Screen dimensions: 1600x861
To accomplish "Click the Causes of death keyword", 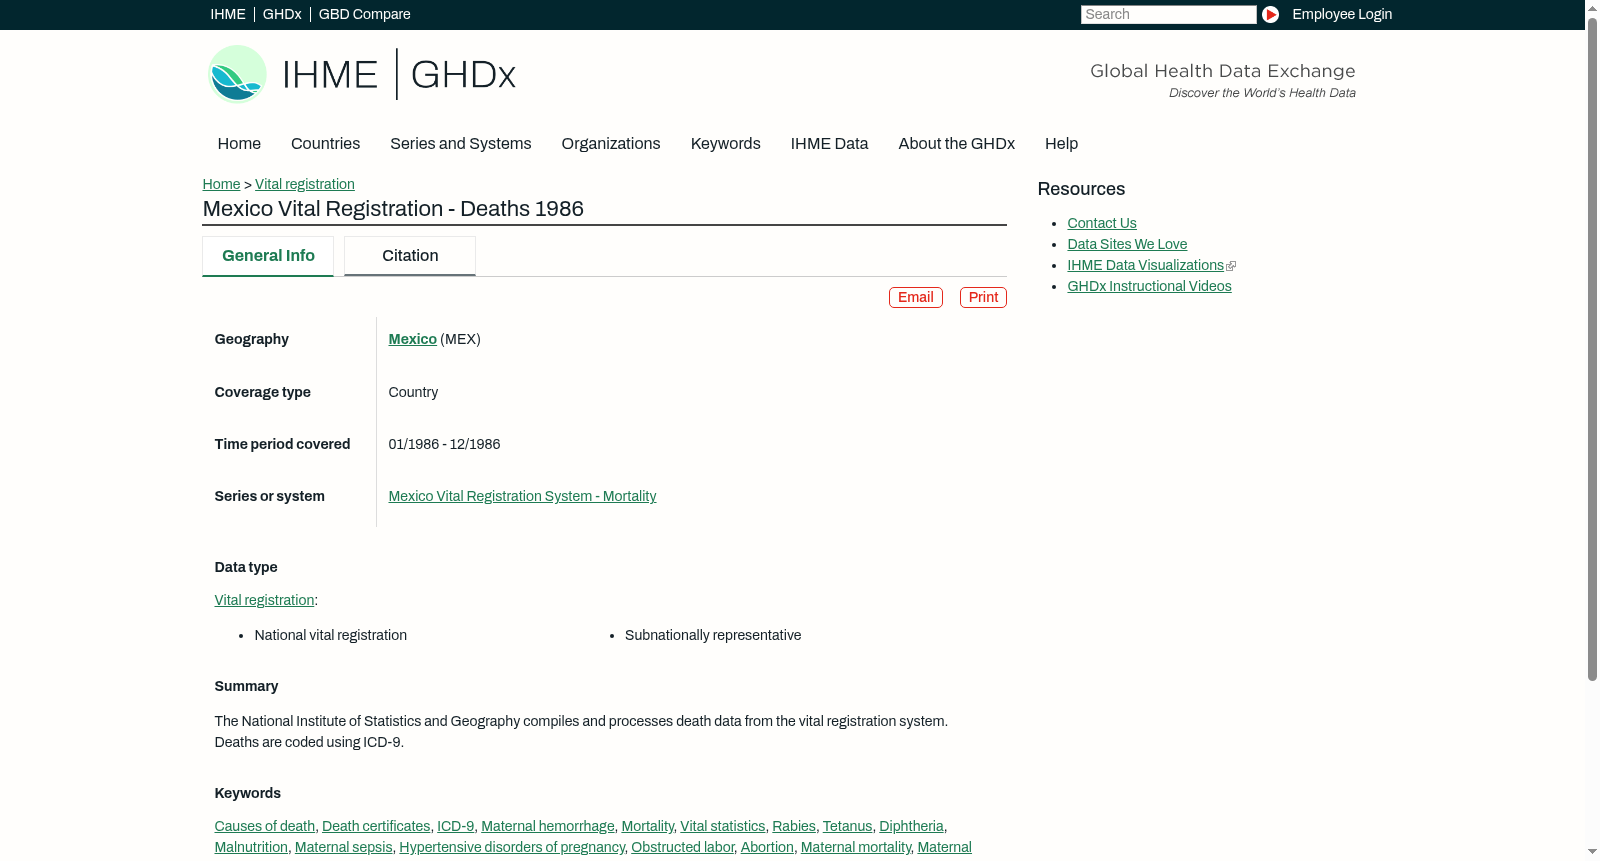I will coord(265,826).
